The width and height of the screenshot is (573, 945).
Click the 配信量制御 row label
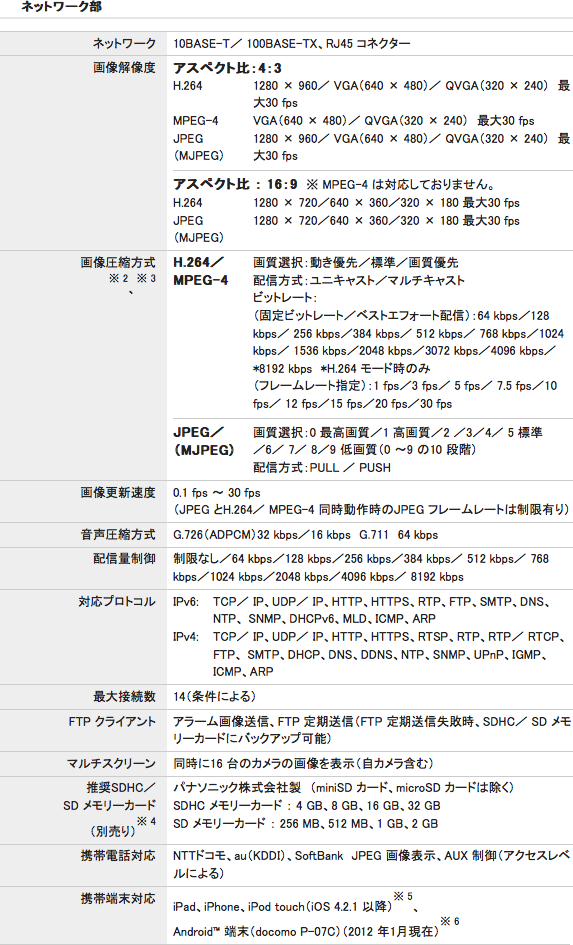[124, 559]
